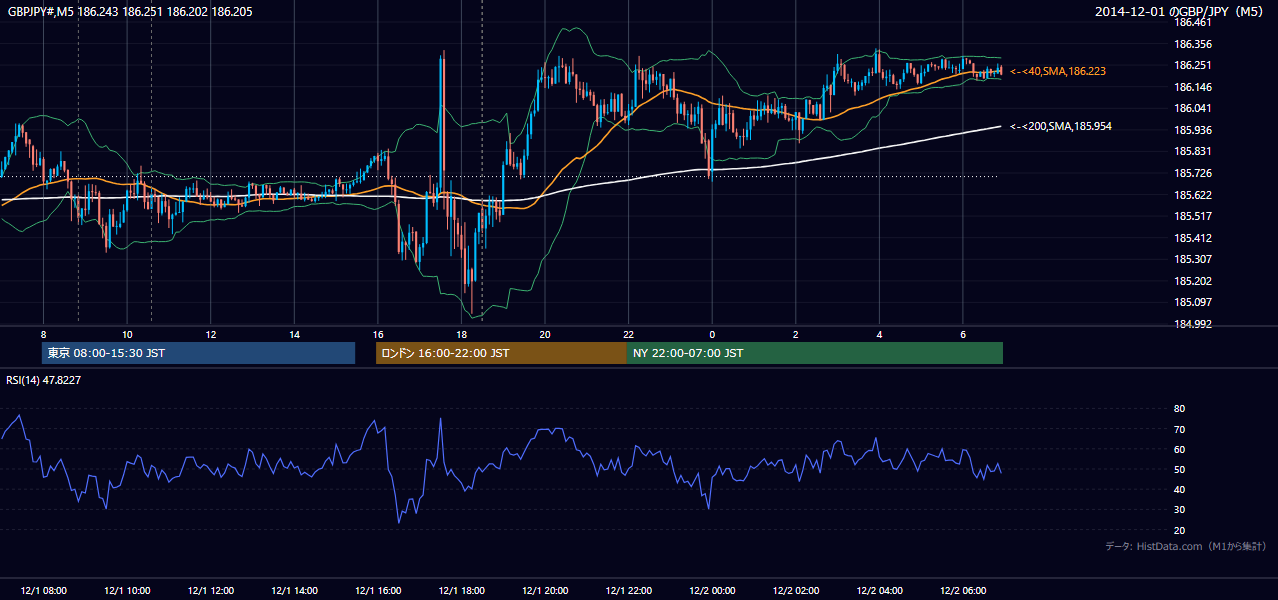Click RSI scale value 70
Image resolution: width=1278 pixels, height=600 pixels.
[x=1180, y=429]
